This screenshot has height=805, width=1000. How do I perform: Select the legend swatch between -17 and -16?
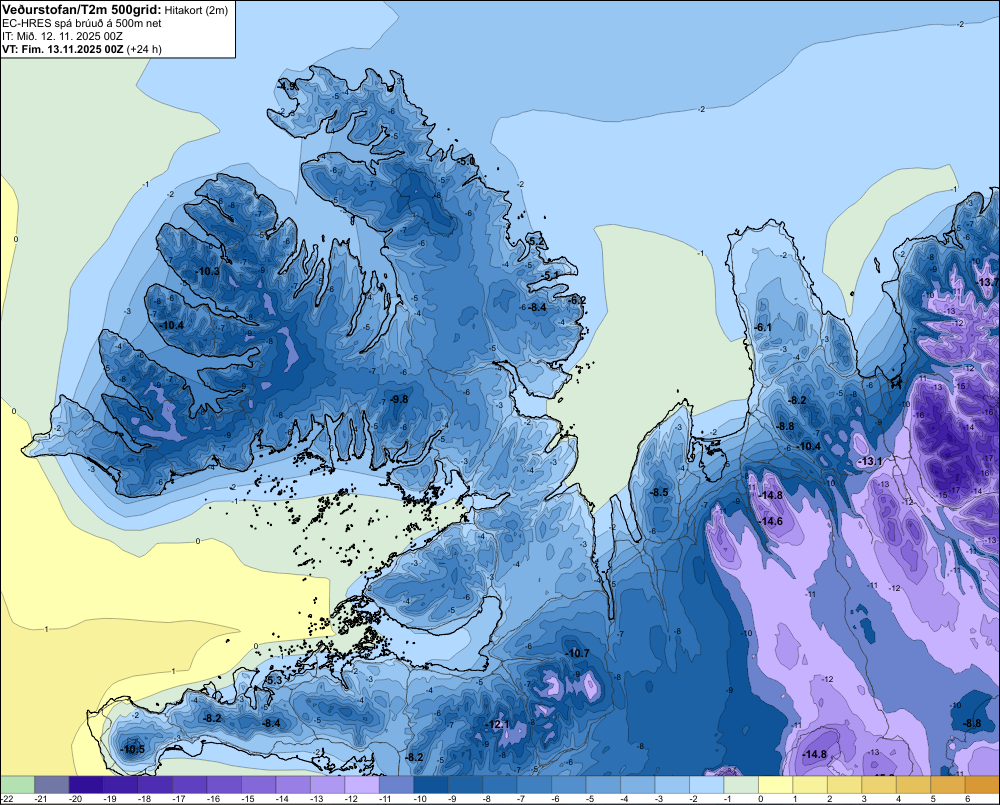(189, 784)
